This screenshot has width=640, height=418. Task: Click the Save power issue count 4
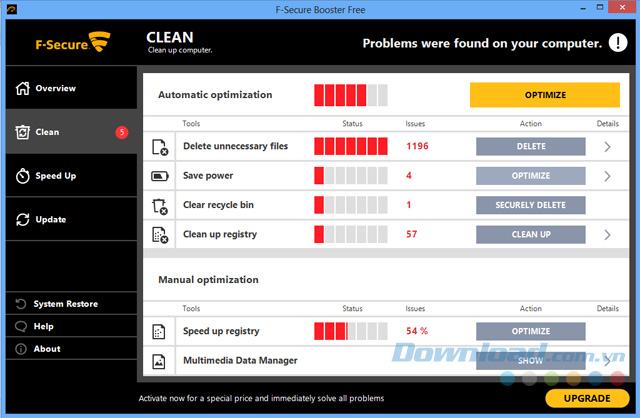click(x=409, y=176)
